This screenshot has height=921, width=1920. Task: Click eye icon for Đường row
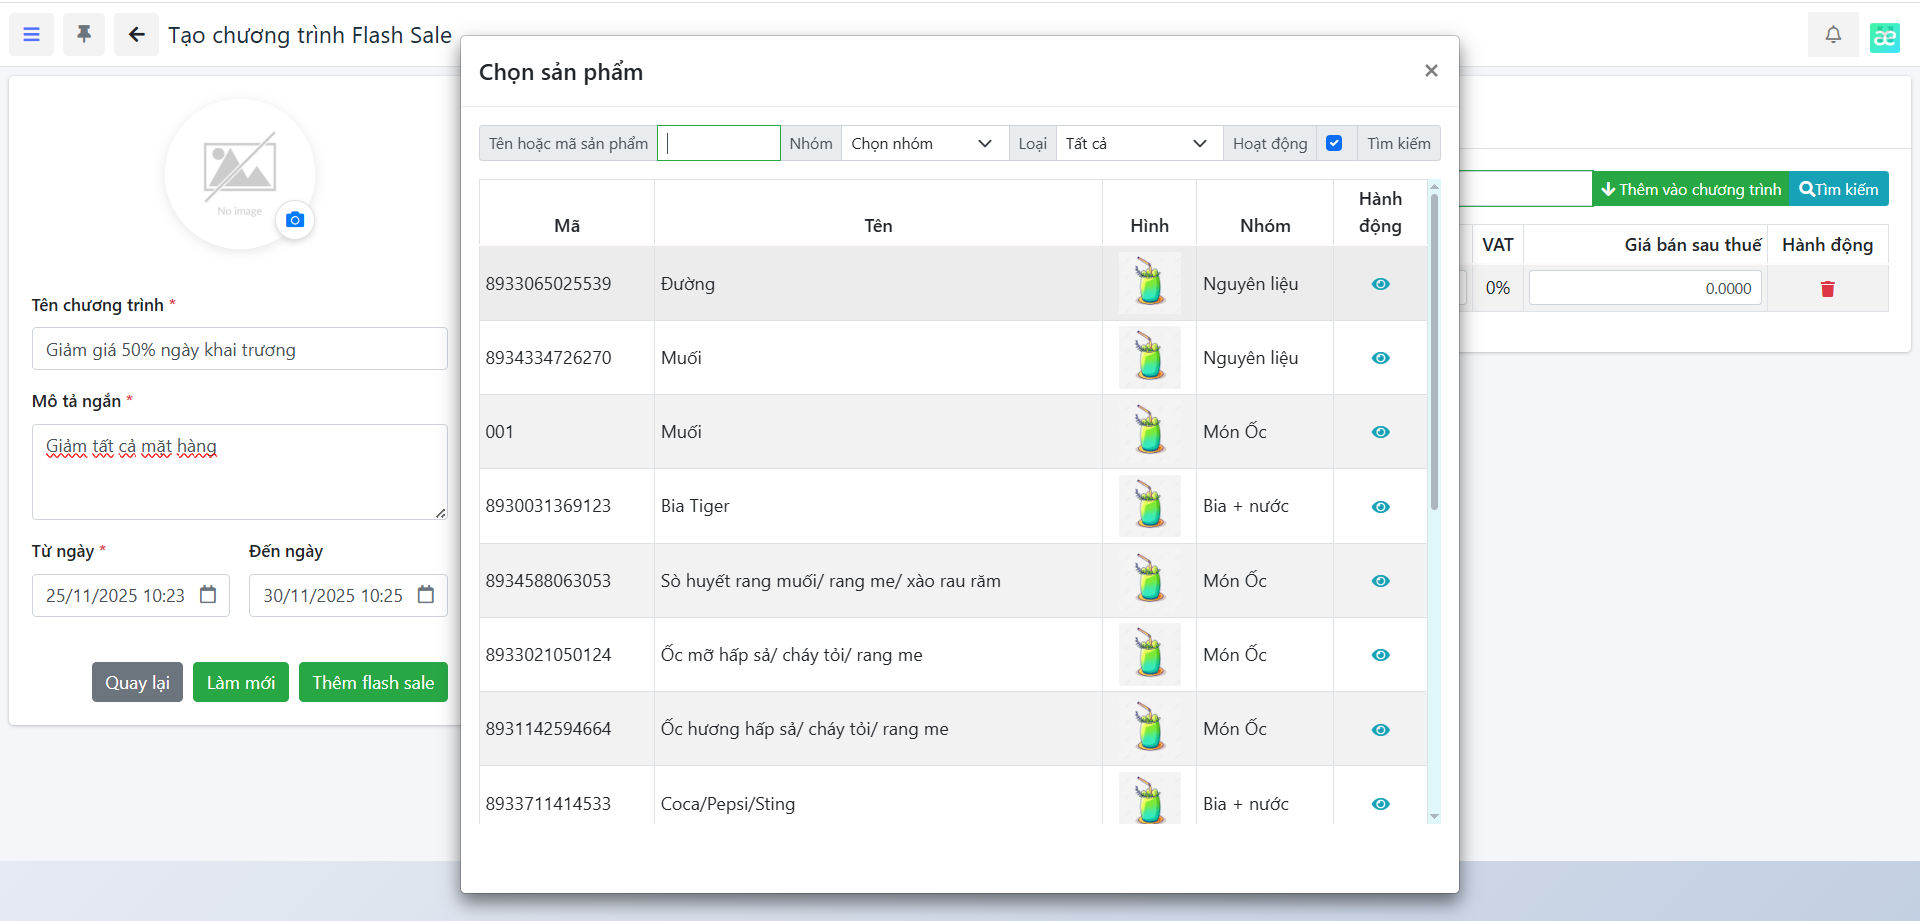coord(1380,284)
